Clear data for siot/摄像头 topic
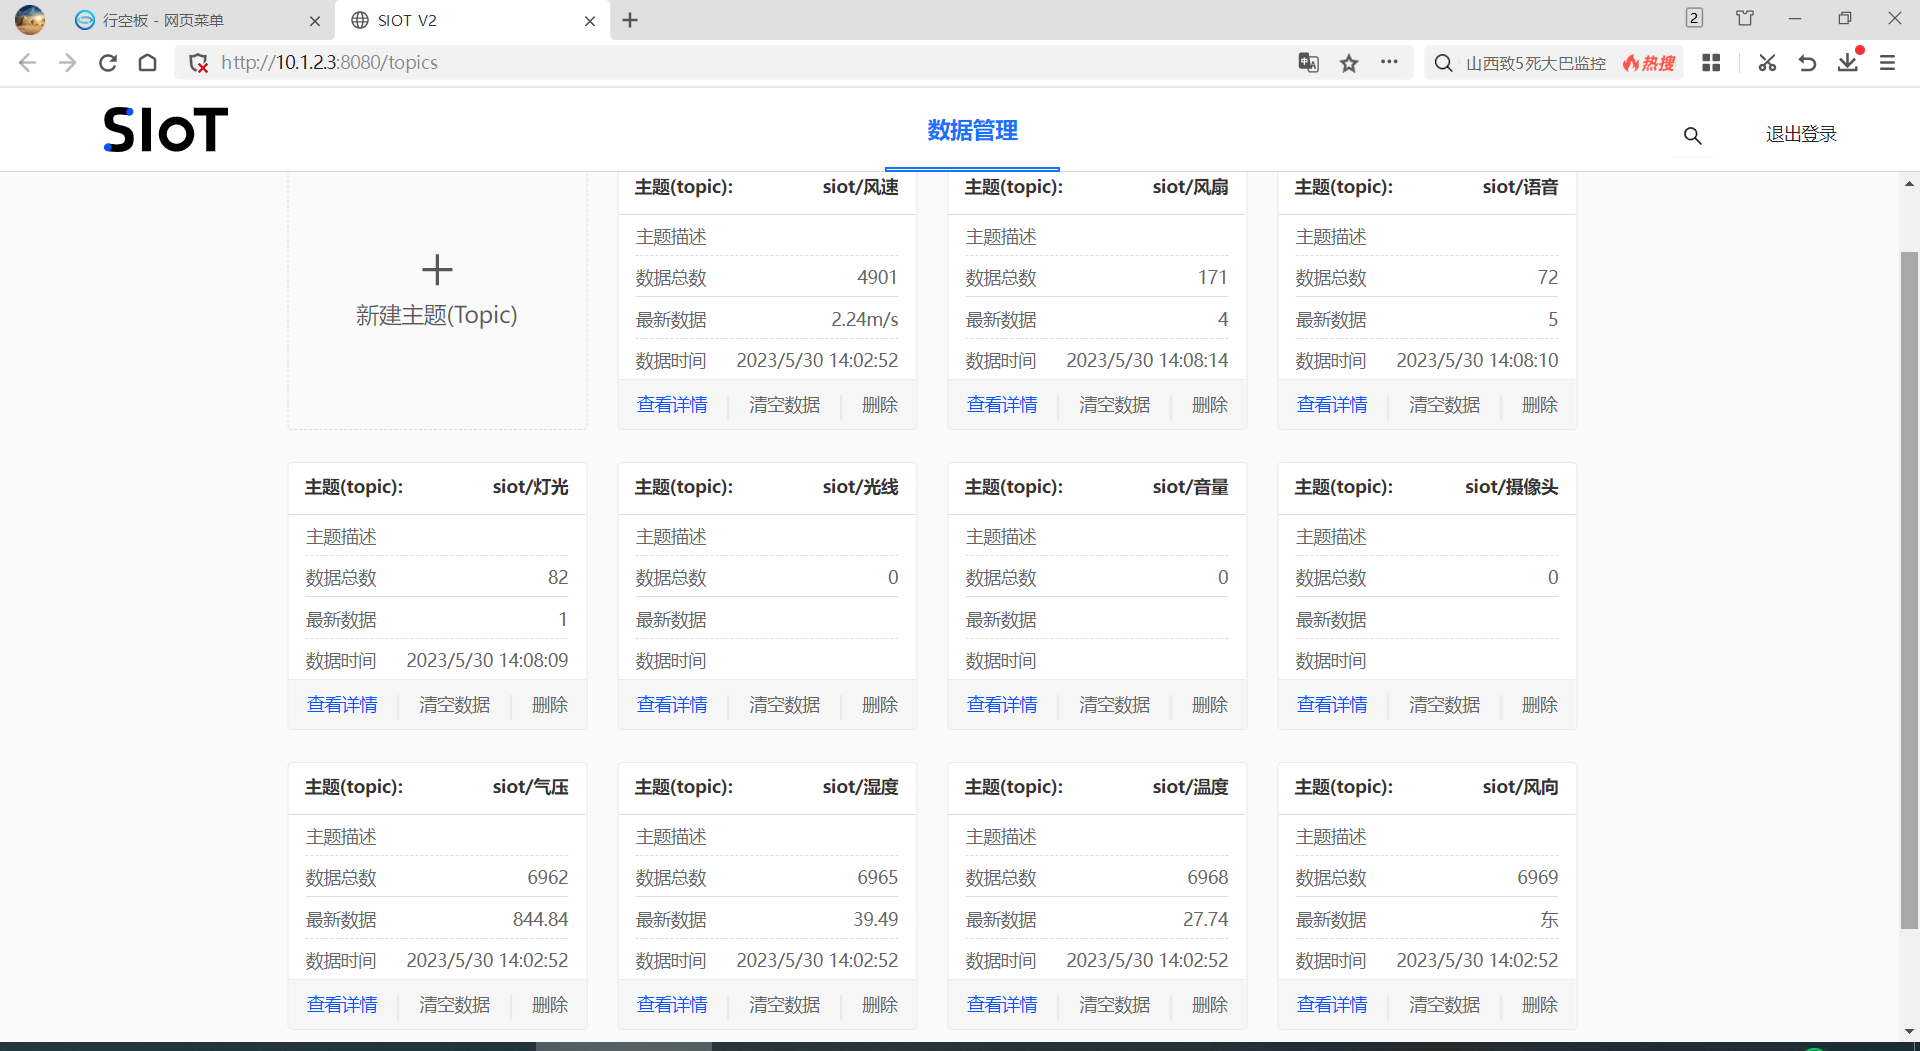 point(1445,705)
